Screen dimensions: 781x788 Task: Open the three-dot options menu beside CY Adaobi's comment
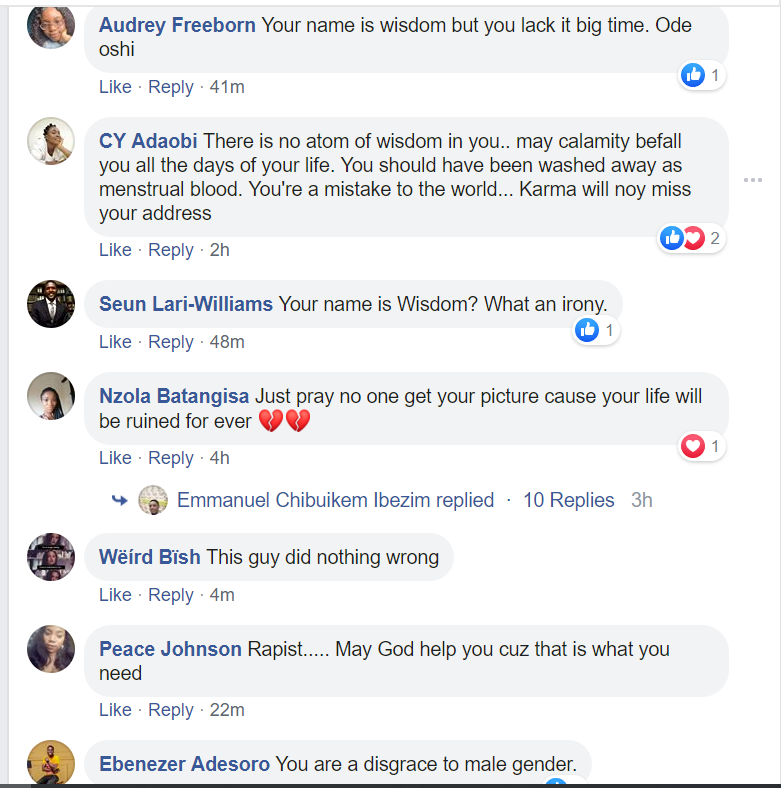point(753,180)
